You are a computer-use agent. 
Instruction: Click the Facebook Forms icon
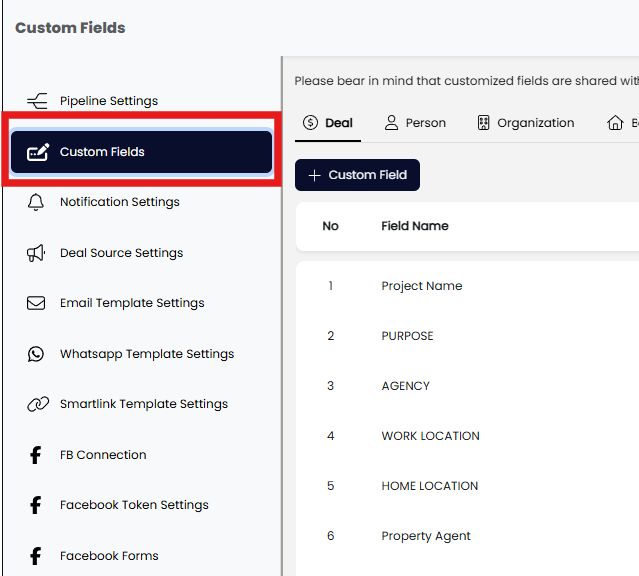[x=36, y=556]
